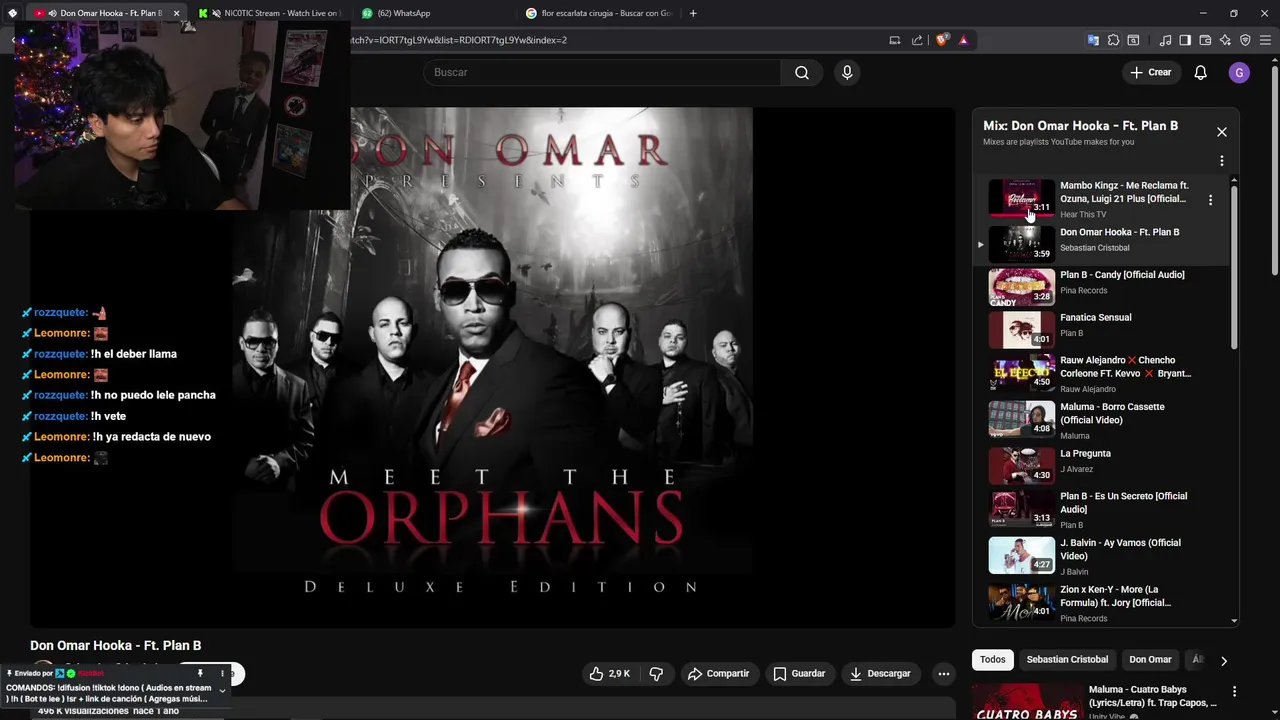This screenshot has width=1280, height=720.
Task: Toggle the browser sidebar panel icon
Action: click(1185, 40)
